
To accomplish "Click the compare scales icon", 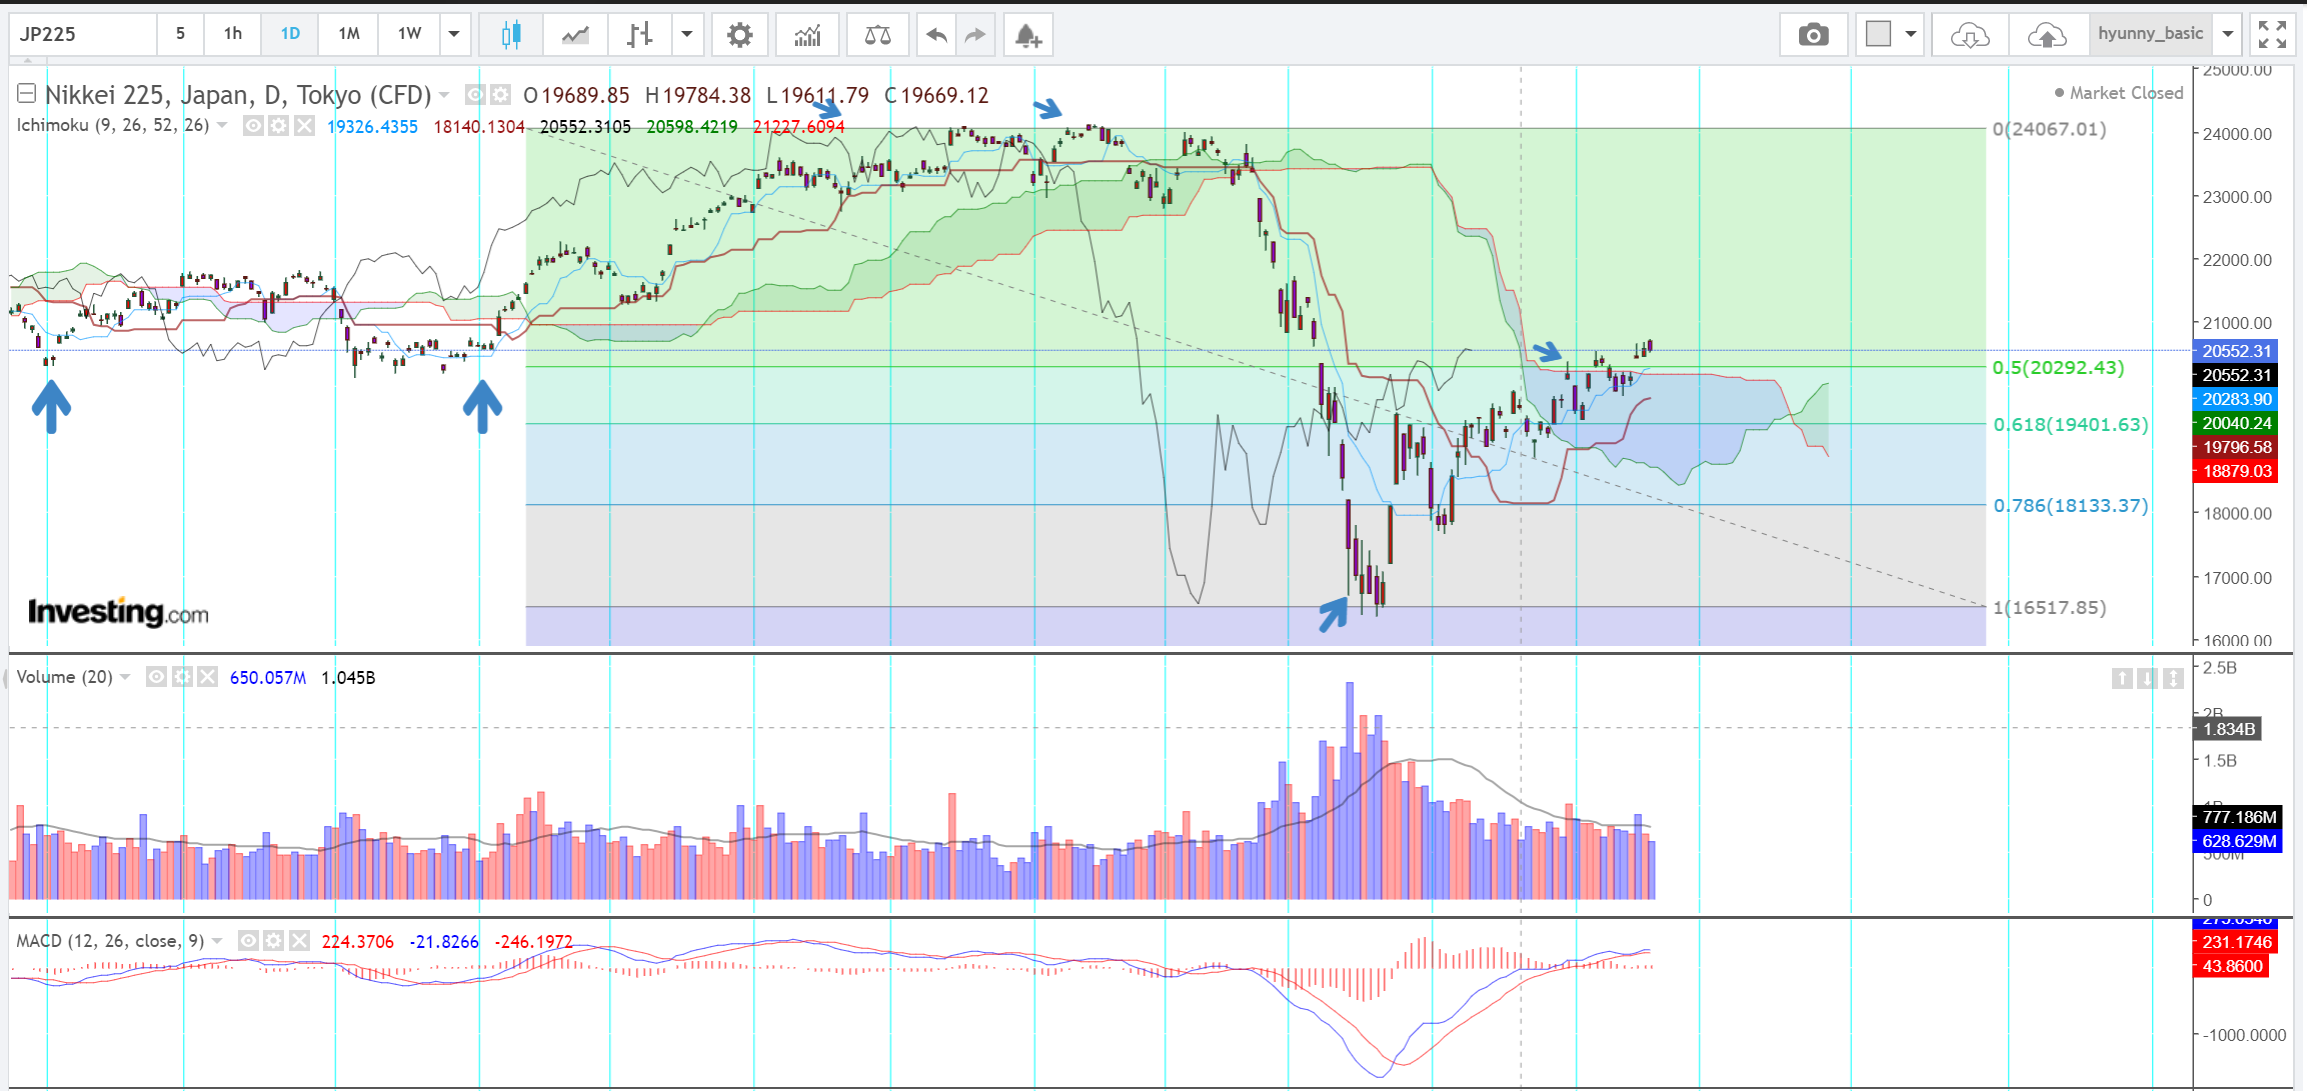I will (x=877, y=35).
